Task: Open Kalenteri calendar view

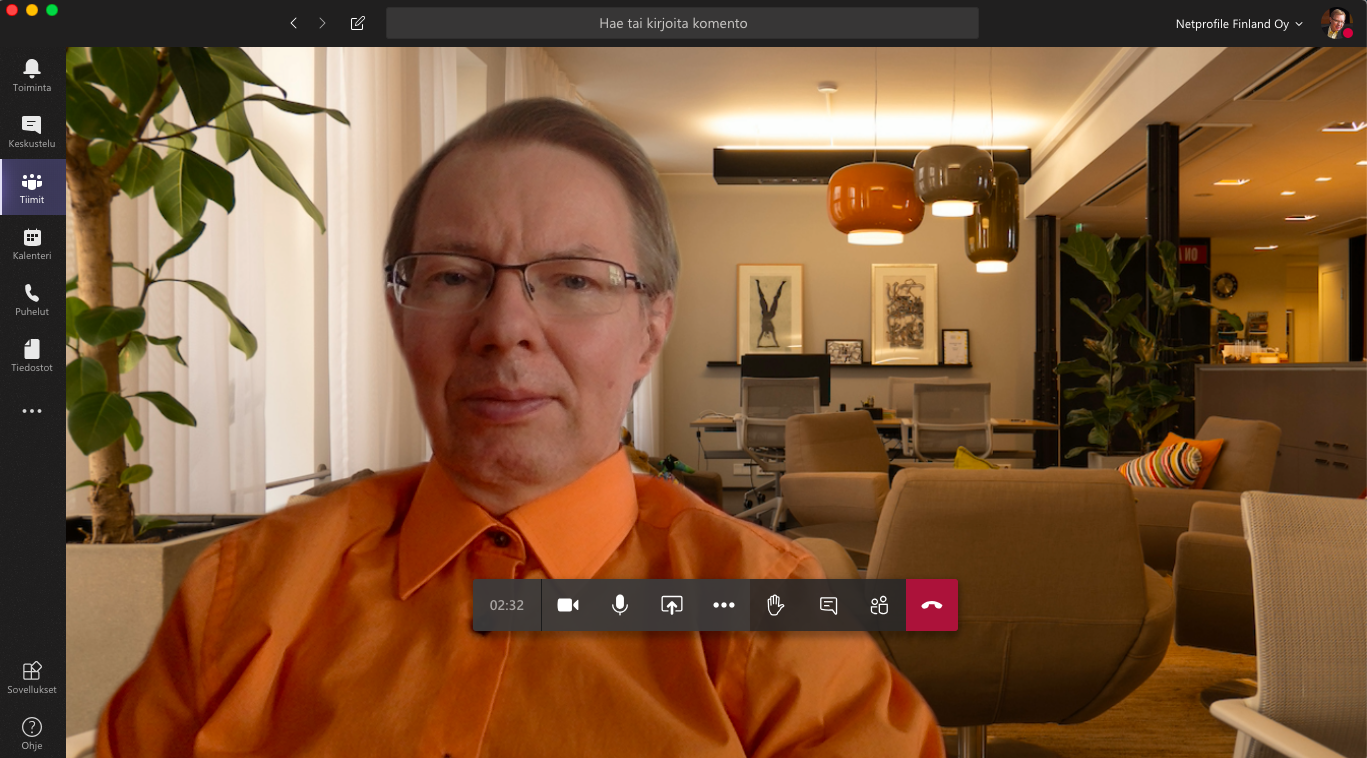Action: tap(32, 243)
